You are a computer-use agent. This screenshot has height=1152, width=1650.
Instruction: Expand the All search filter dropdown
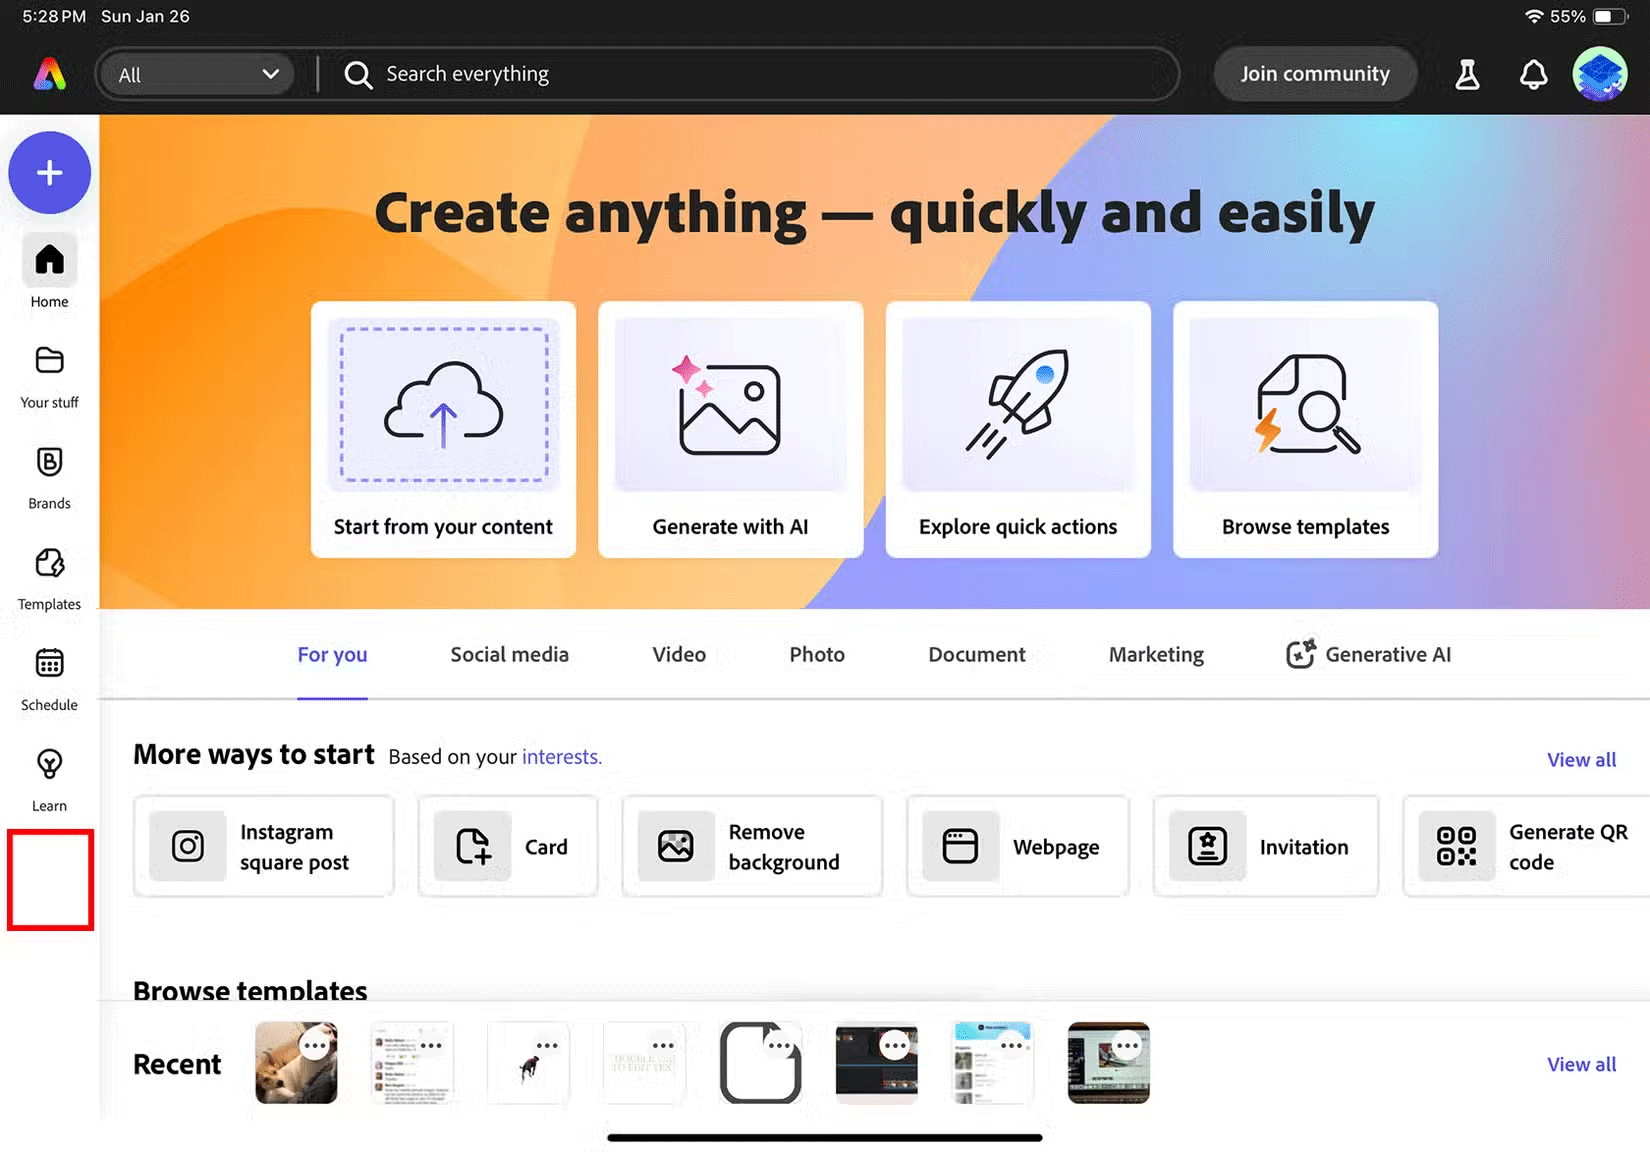tap(196, 73)
